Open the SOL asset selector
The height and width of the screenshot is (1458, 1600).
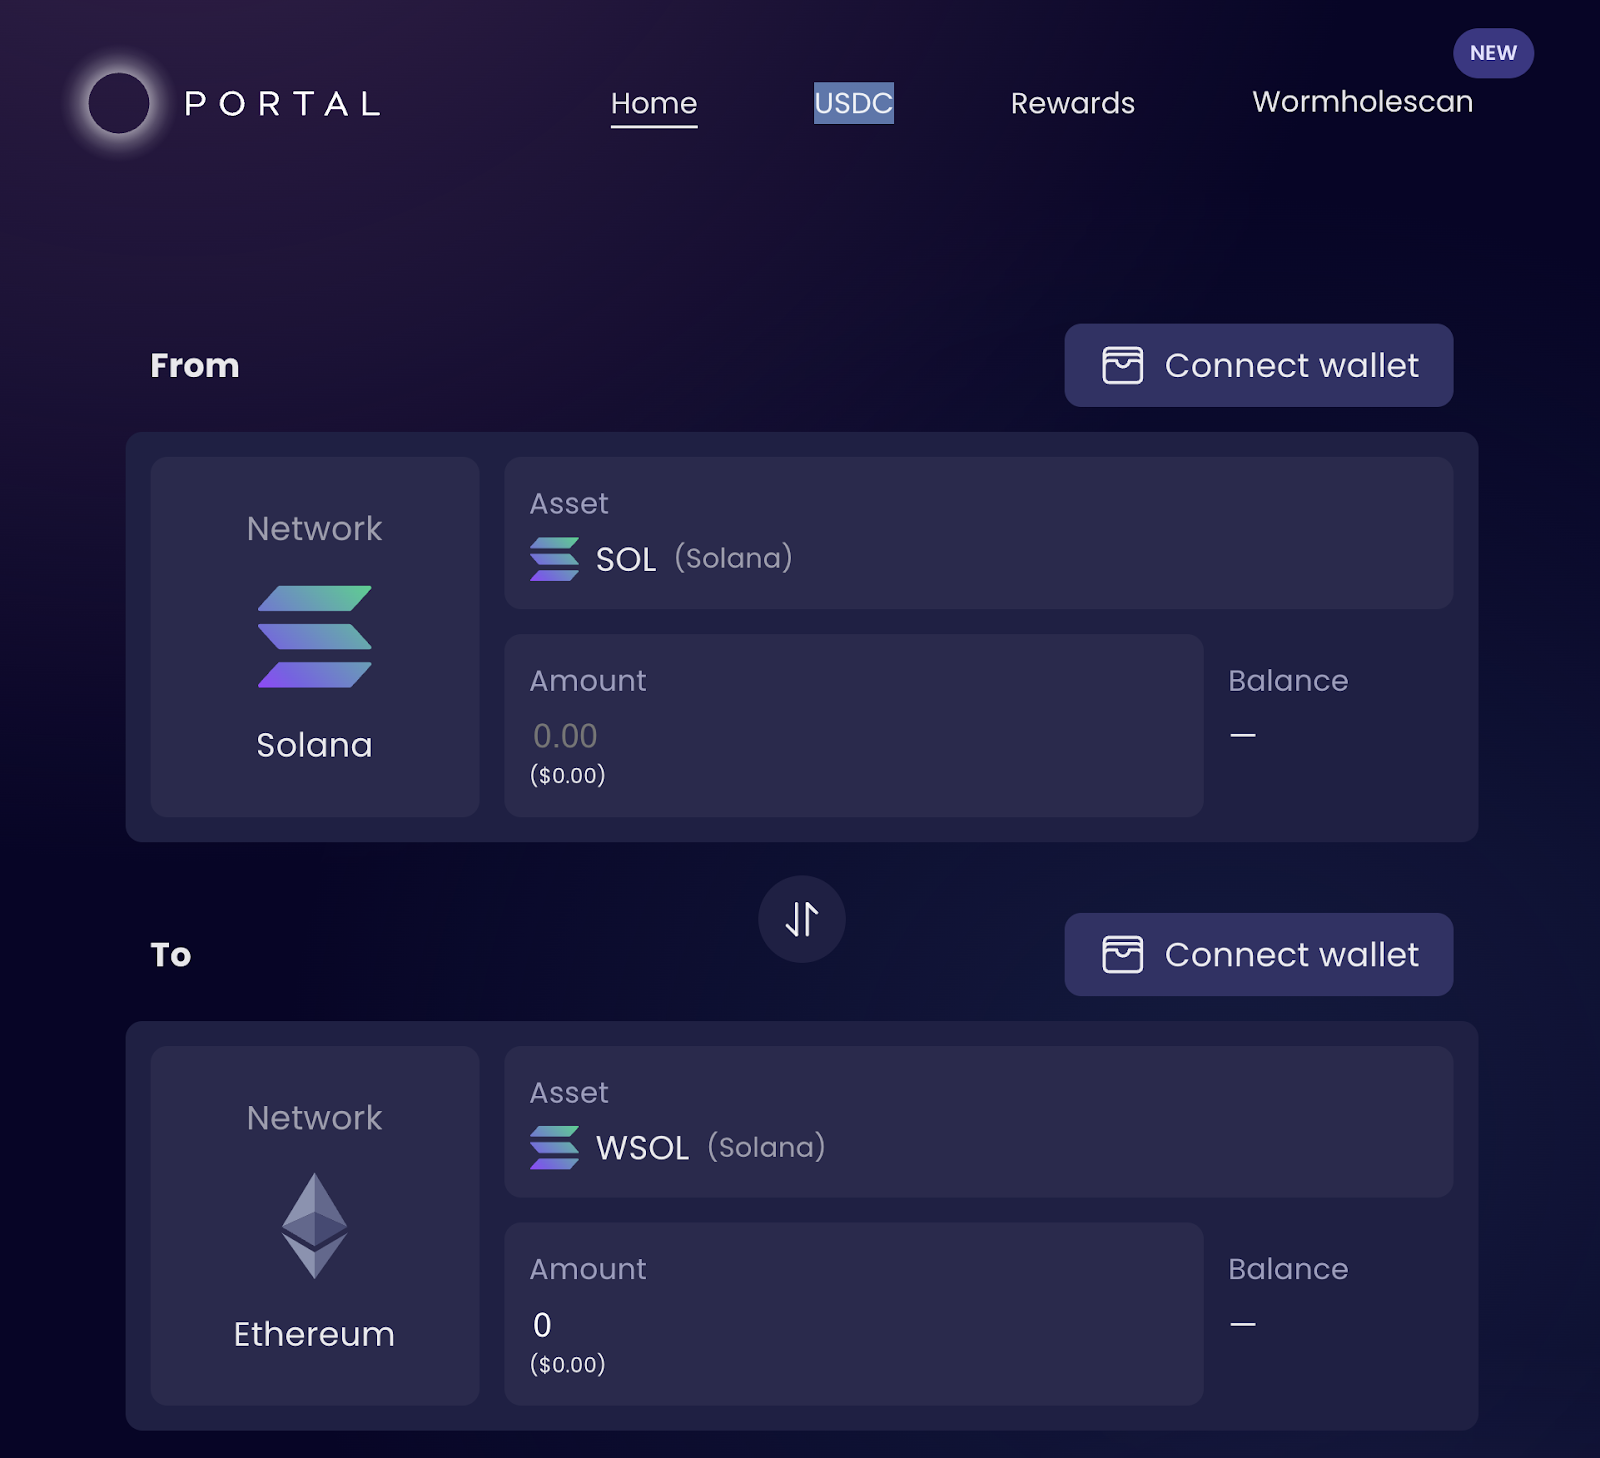click(978, 533)
